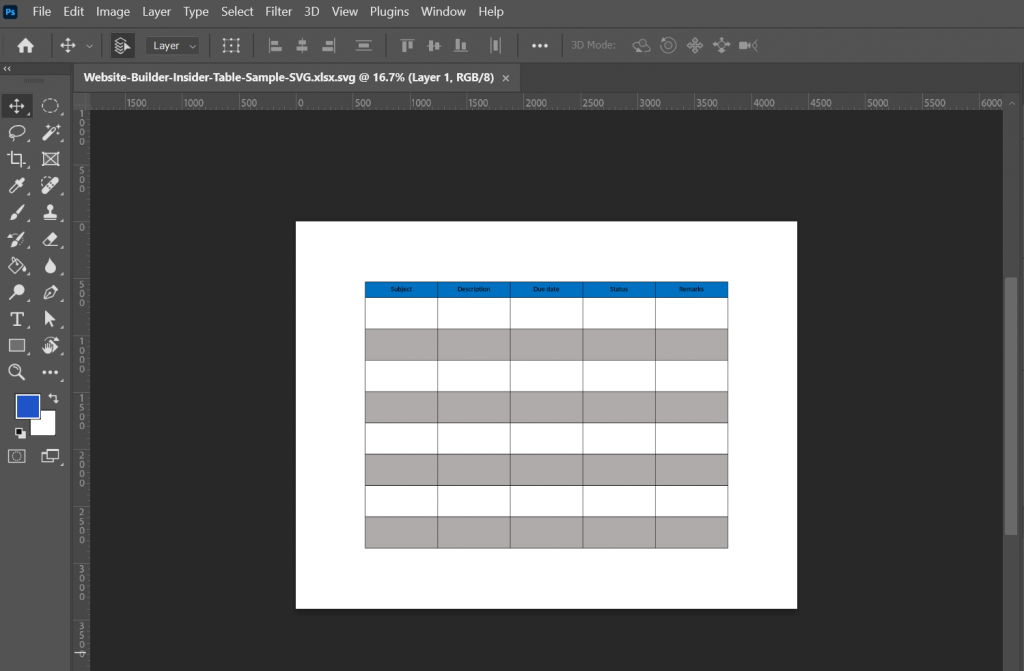Select the Lasso tool
The image size is (1024, 671).
[x=17, y=132]
